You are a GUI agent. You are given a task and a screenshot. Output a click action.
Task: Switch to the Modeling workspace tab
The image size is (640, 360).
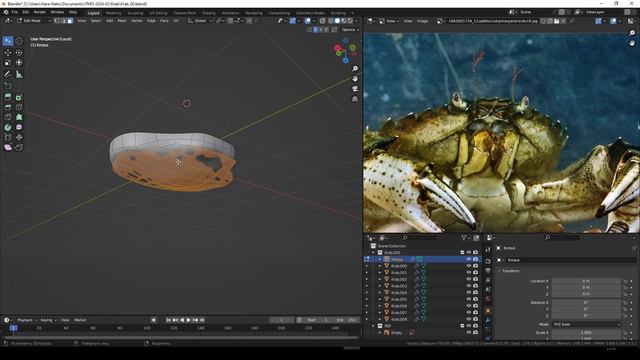click(x=113, y=13)
